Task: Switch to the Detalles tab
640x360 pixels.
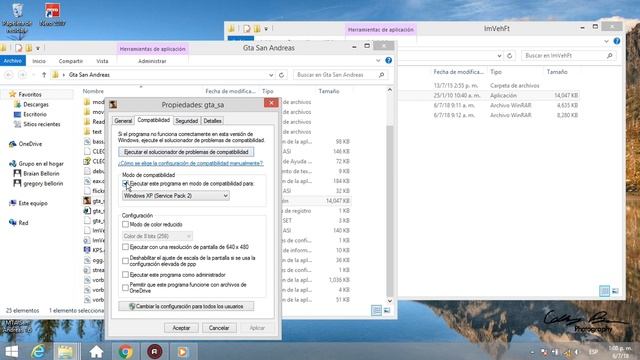Action: pos(212,121)
